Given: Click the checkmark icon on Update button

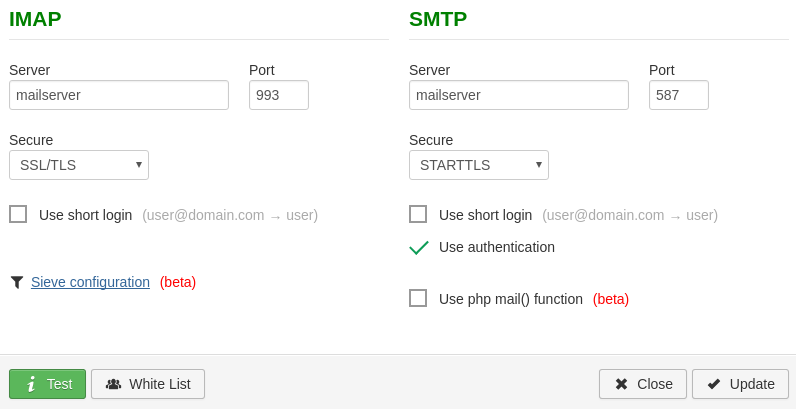Looking at the screenshot, I should click(714, 384).
